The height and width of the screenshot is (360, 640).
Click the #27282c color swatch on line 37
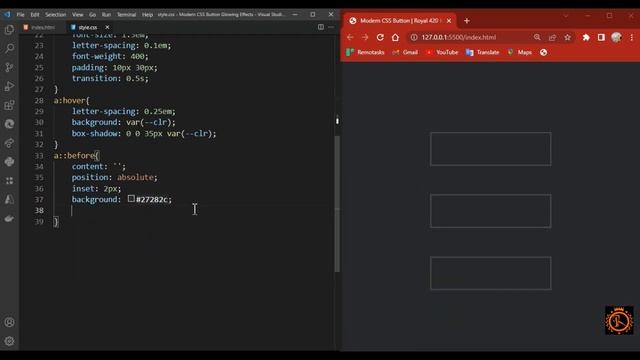131,199
